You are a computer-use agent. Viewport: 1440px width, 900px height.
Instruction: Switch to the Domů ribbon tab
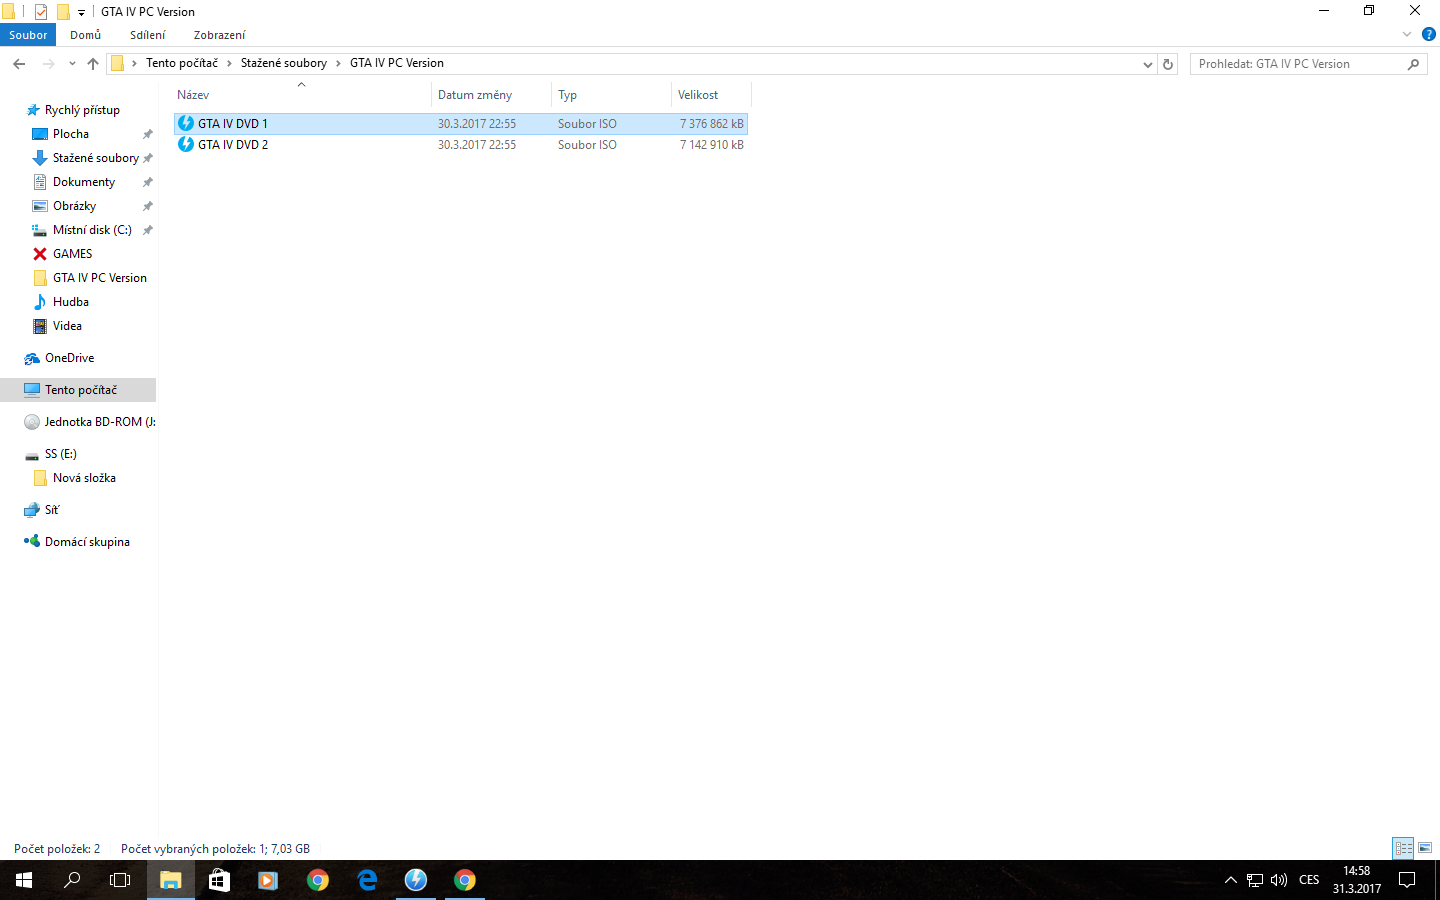pyautogui.click(x=86, y=35)
